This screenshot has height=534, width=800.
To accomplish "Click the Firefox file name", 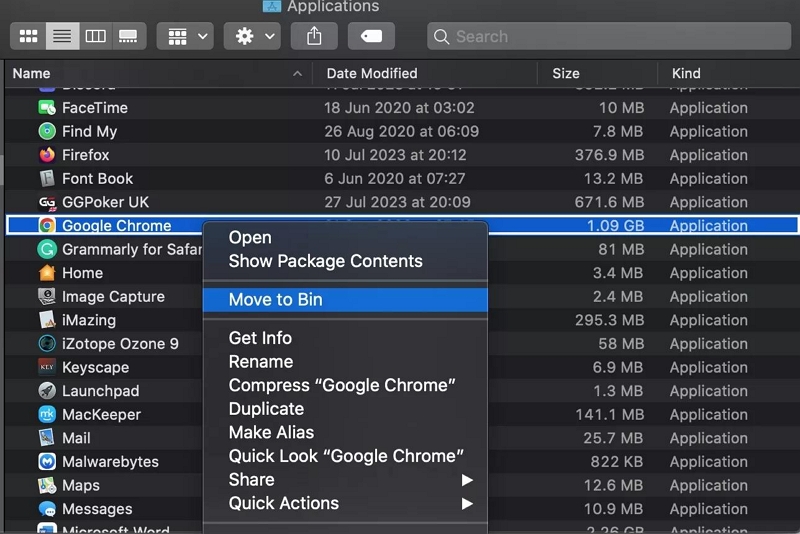I will 86,155.
